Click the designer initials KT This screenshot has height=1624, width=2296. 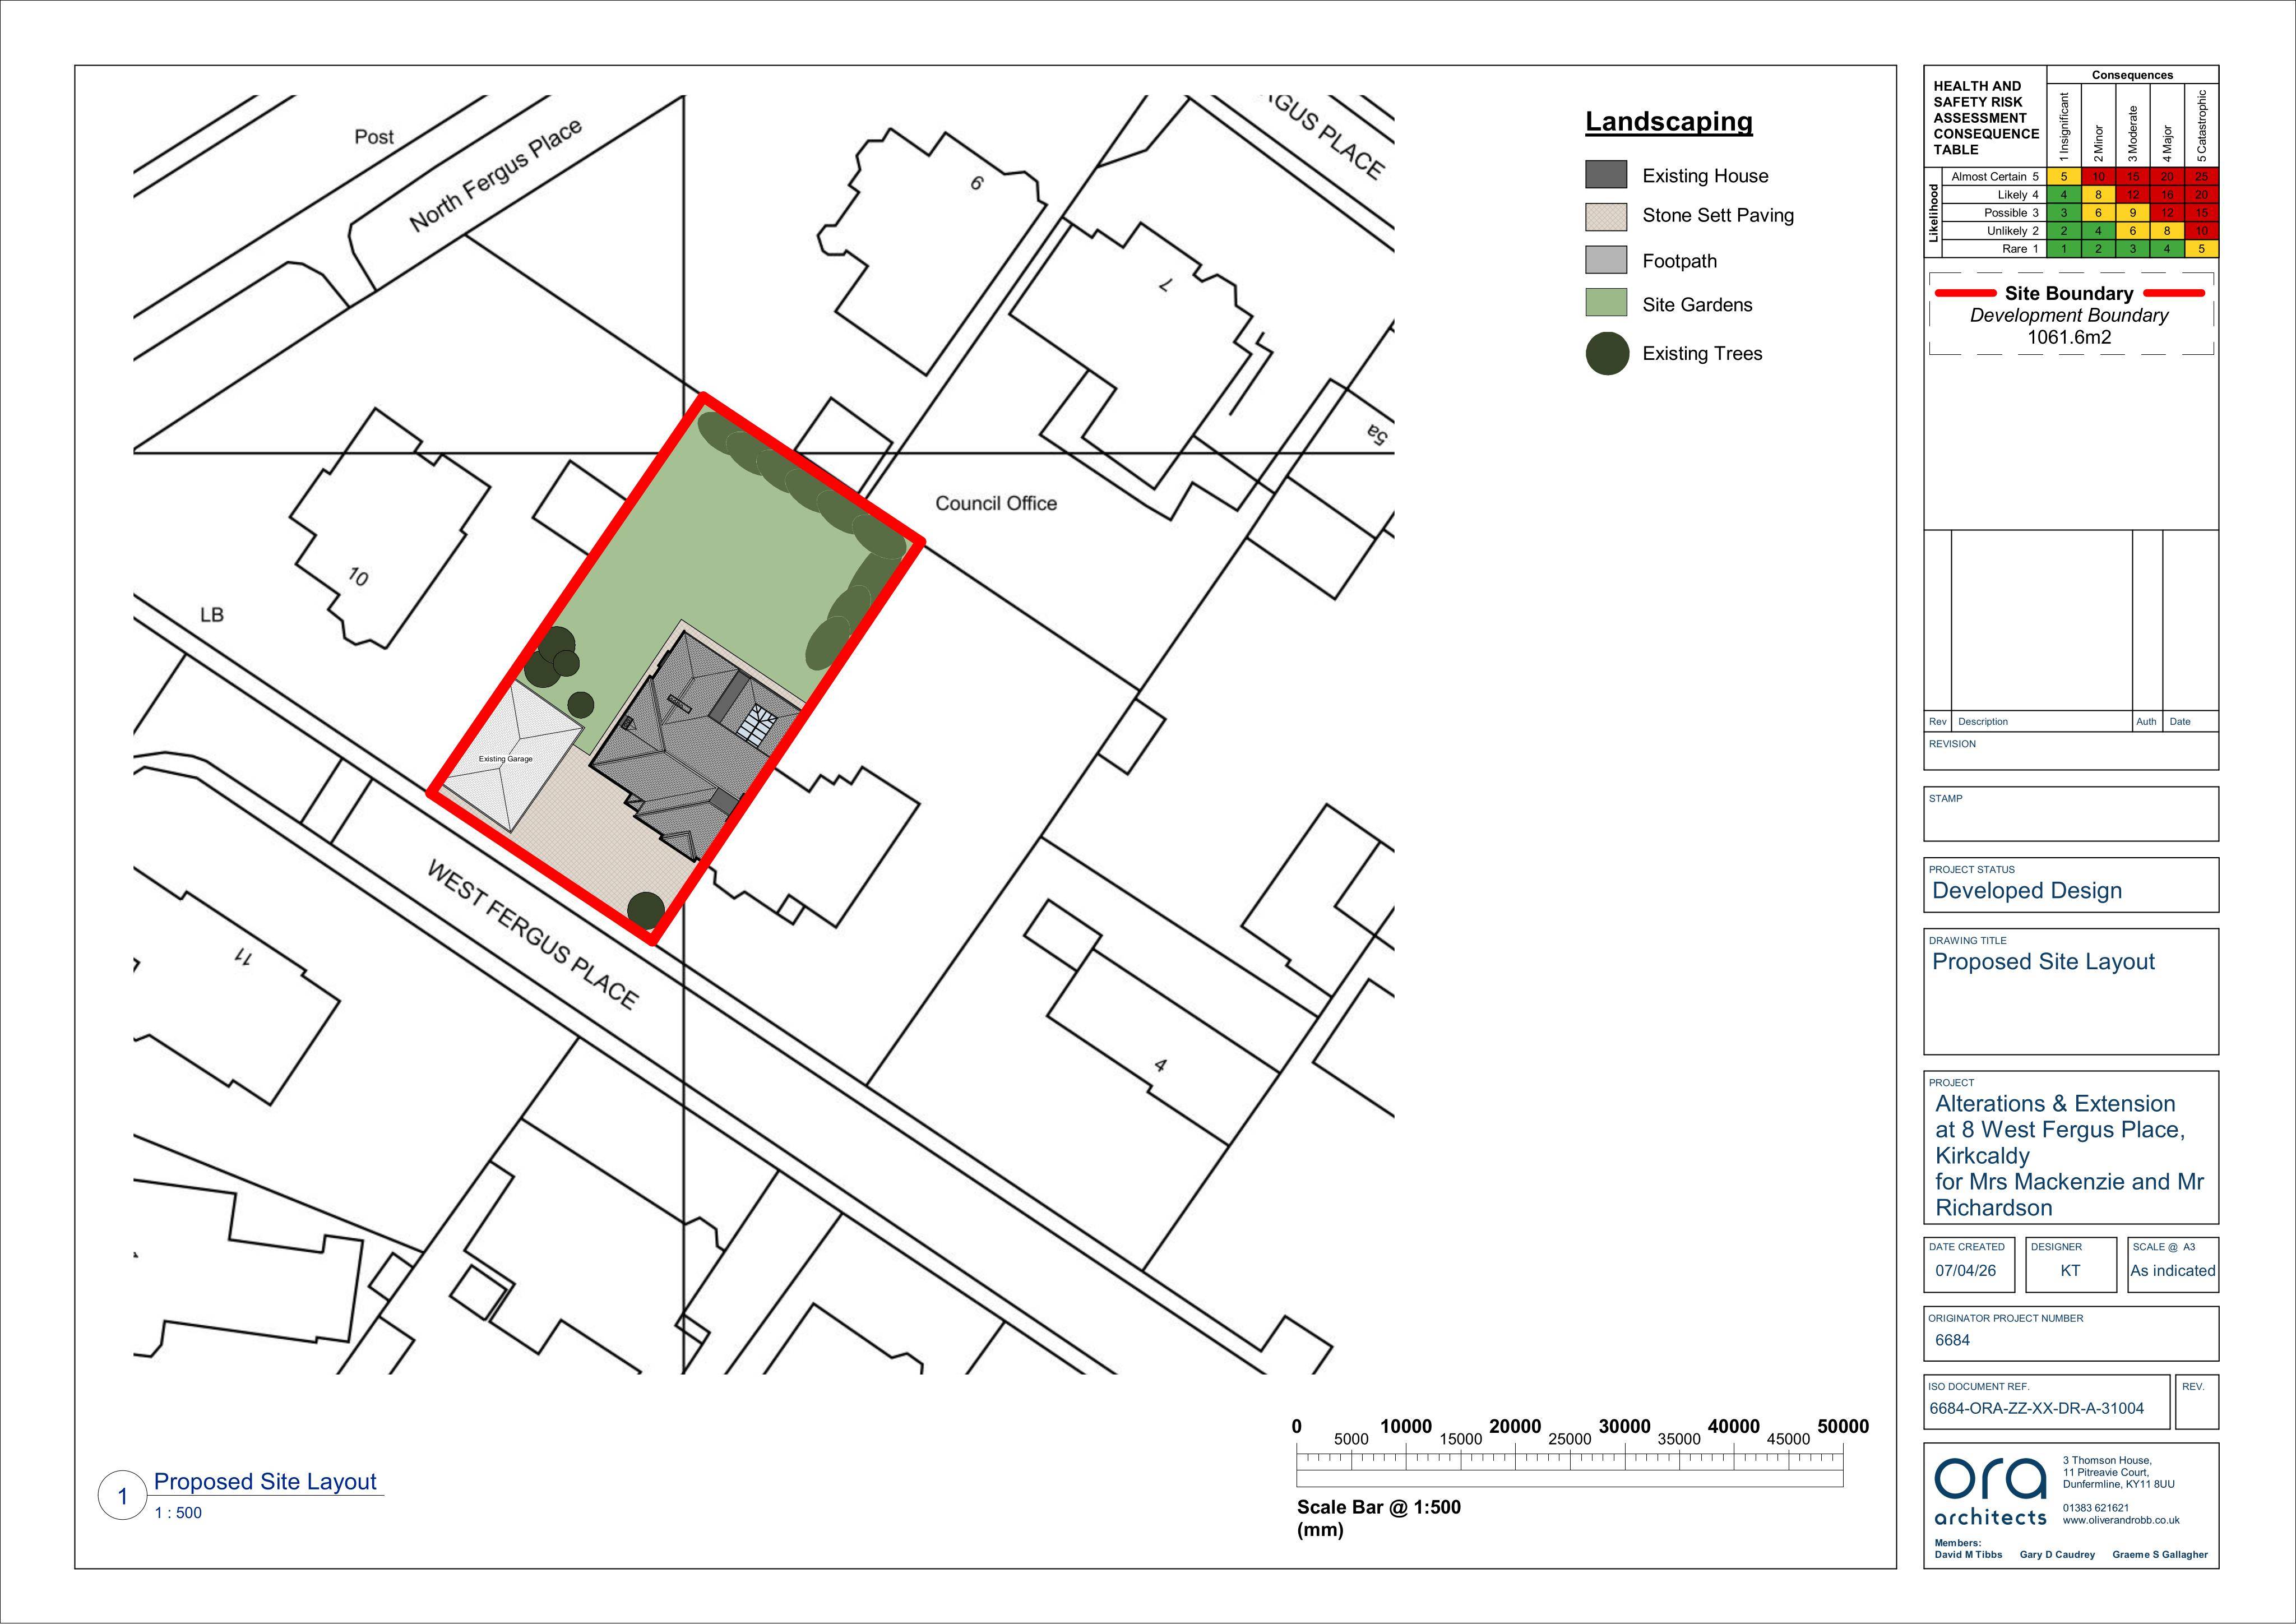2070,1271
